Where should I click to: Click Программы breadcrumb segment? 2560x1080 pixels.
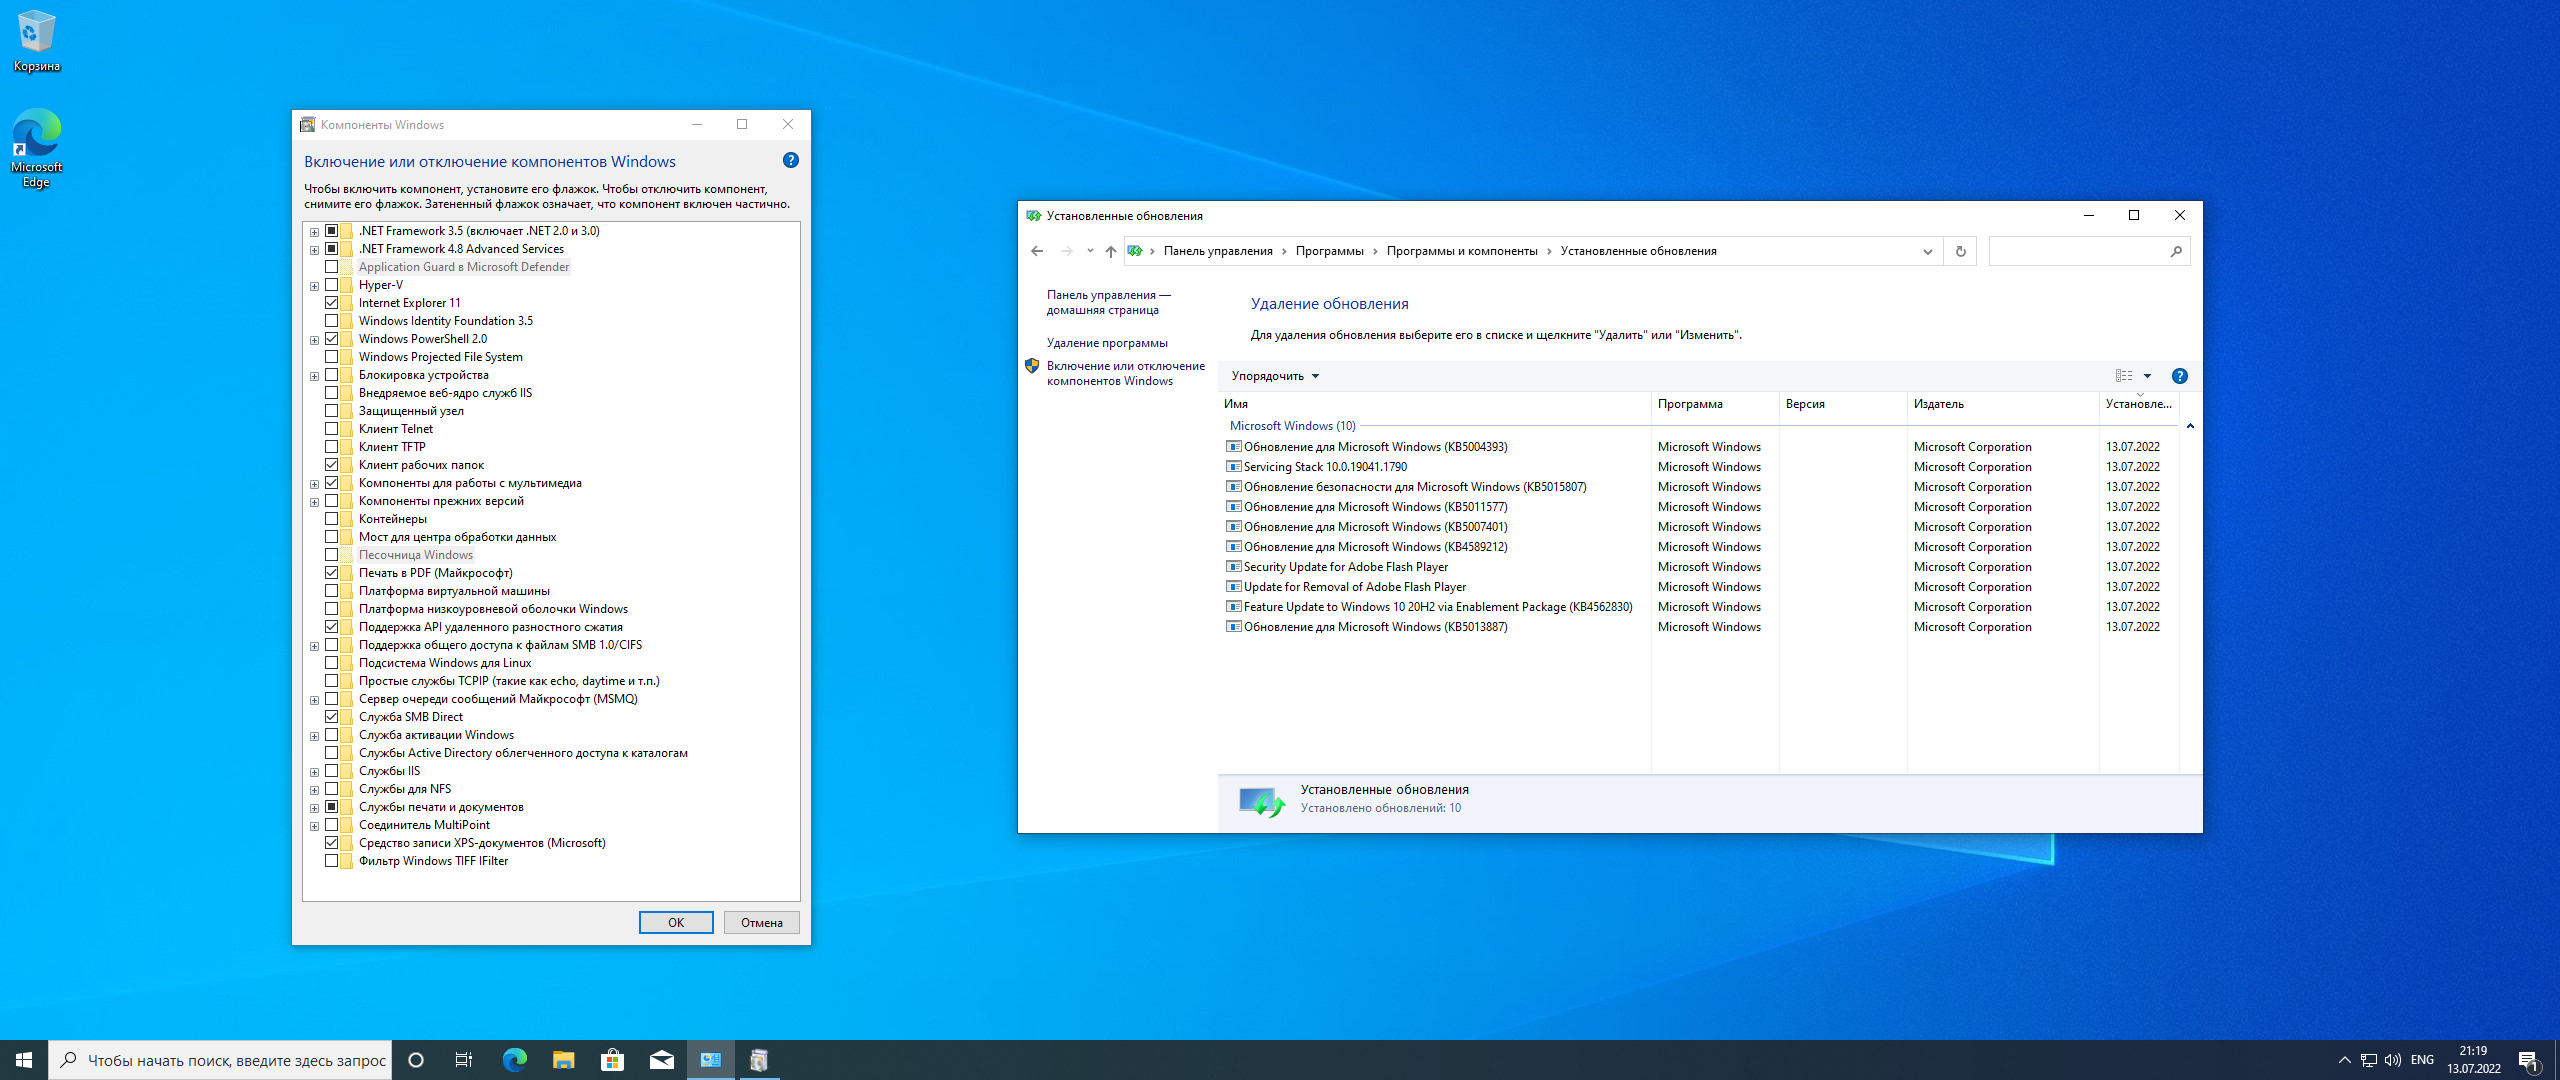click(x=1329, y=251)
